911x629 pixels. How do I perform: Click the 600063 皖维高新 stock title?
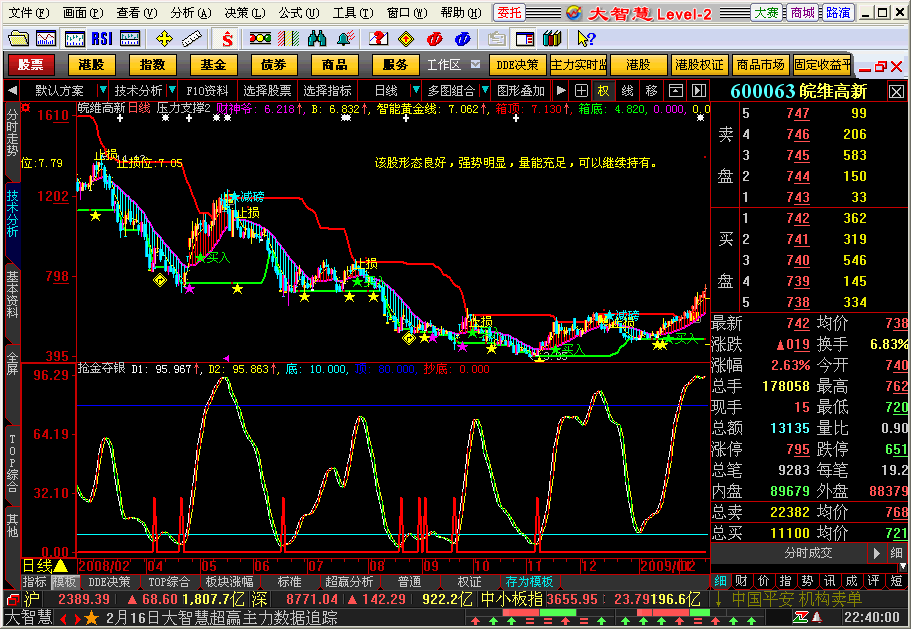[x=798, y=91]
